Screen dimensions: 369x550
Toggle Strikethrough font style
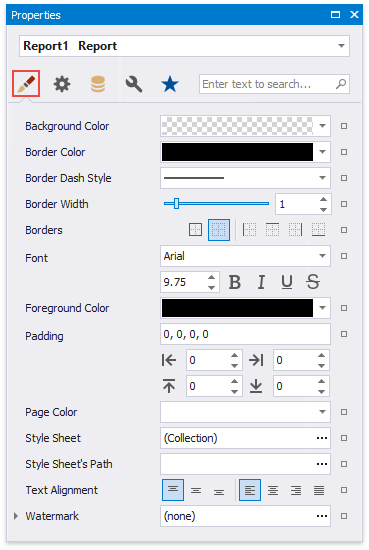click(x=313, y=282)
